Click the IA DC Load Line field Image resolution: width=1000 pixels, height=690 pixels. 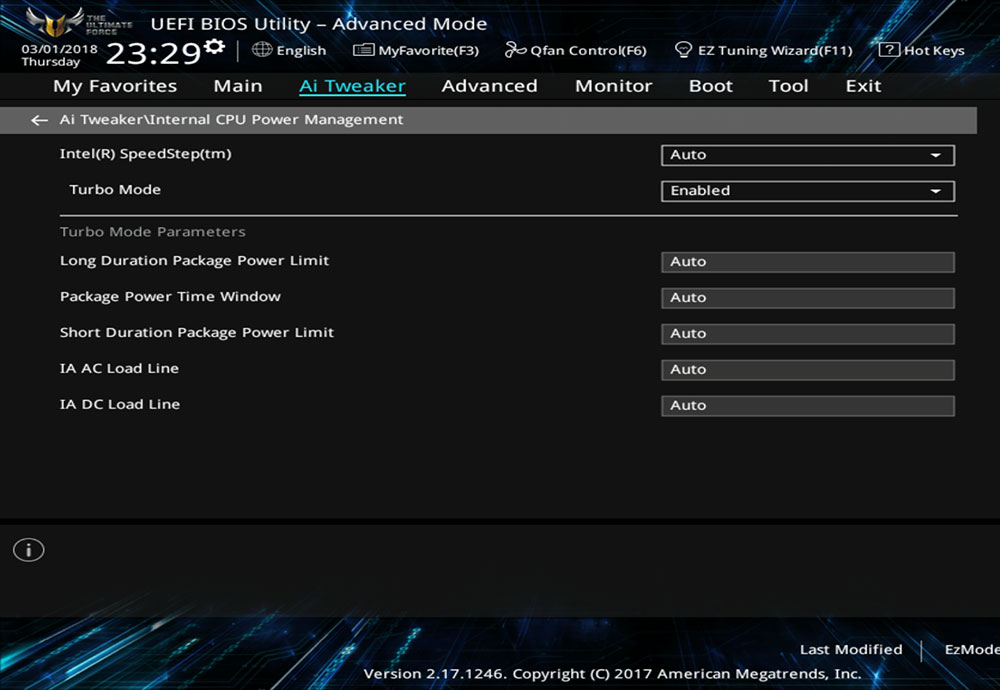(808, 406)
